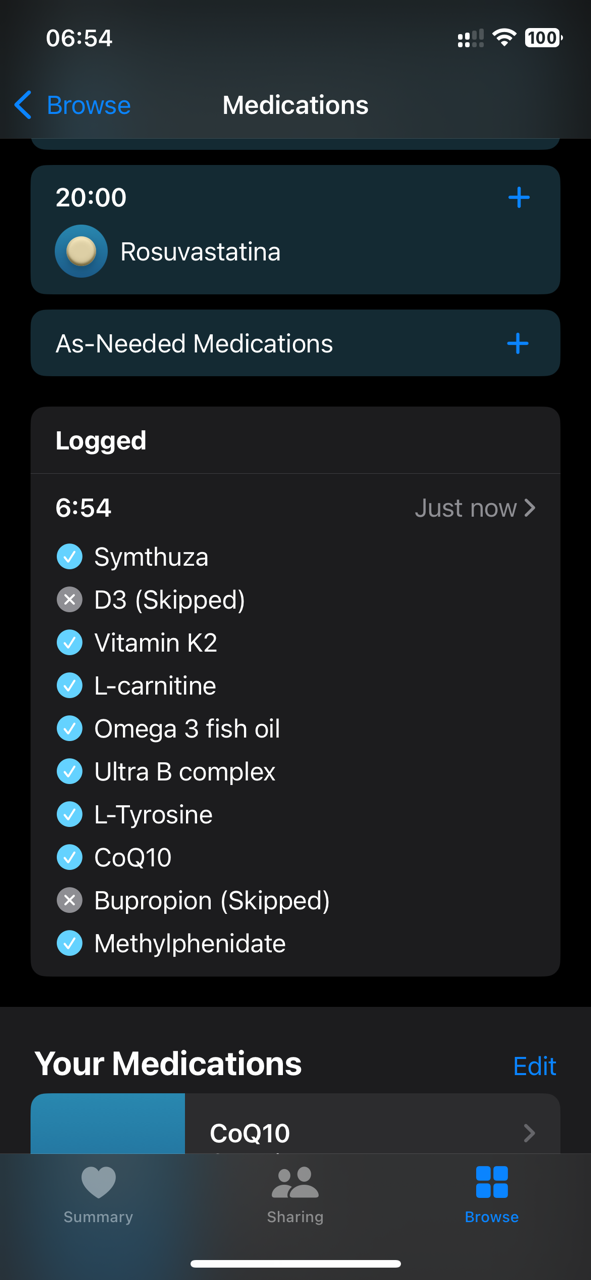Tap the blue CoQ10 medication thumbnail
The width and height of the screenshot is (591, 1280).
(108, 1124)
